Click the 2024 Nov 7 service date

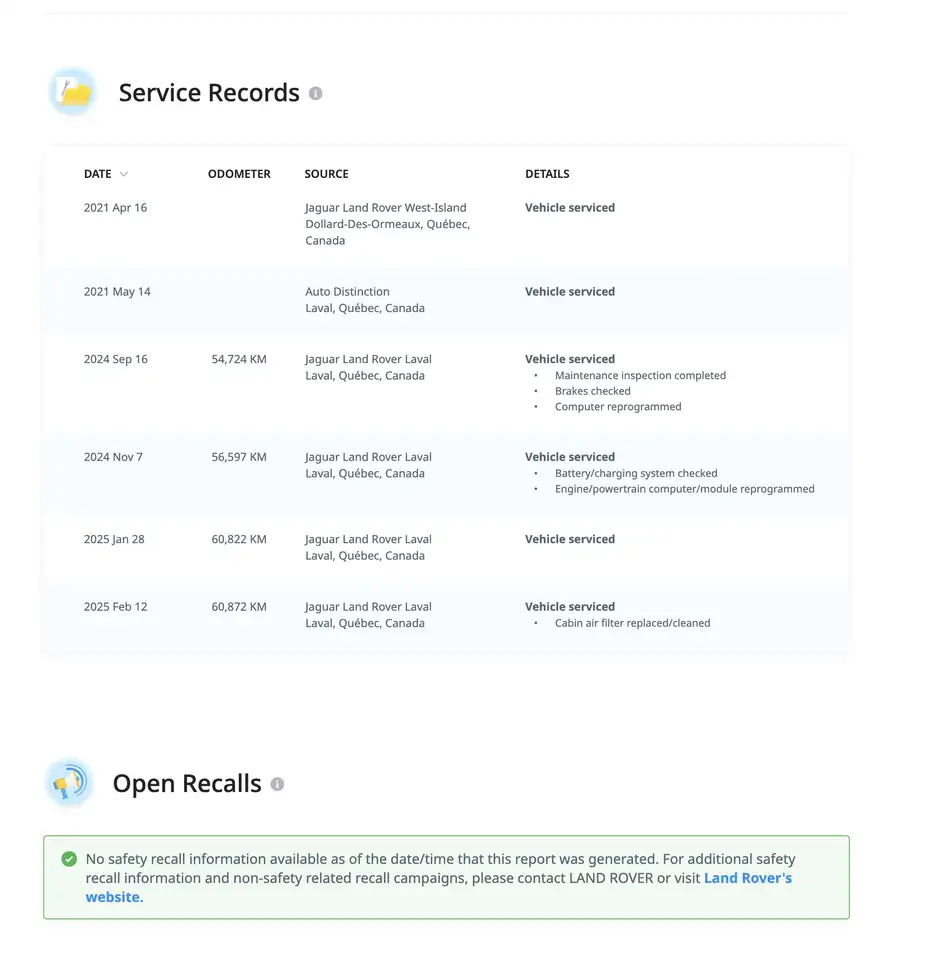[x=113, y=457]
